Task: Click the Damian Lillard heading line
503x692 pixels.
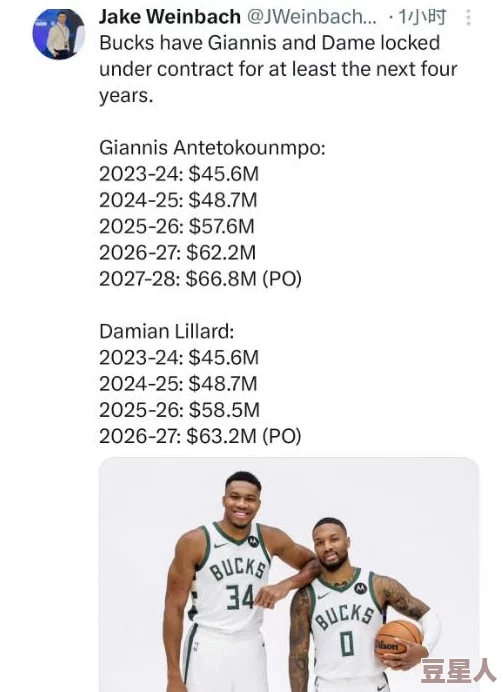Action: tap(166, 331)
